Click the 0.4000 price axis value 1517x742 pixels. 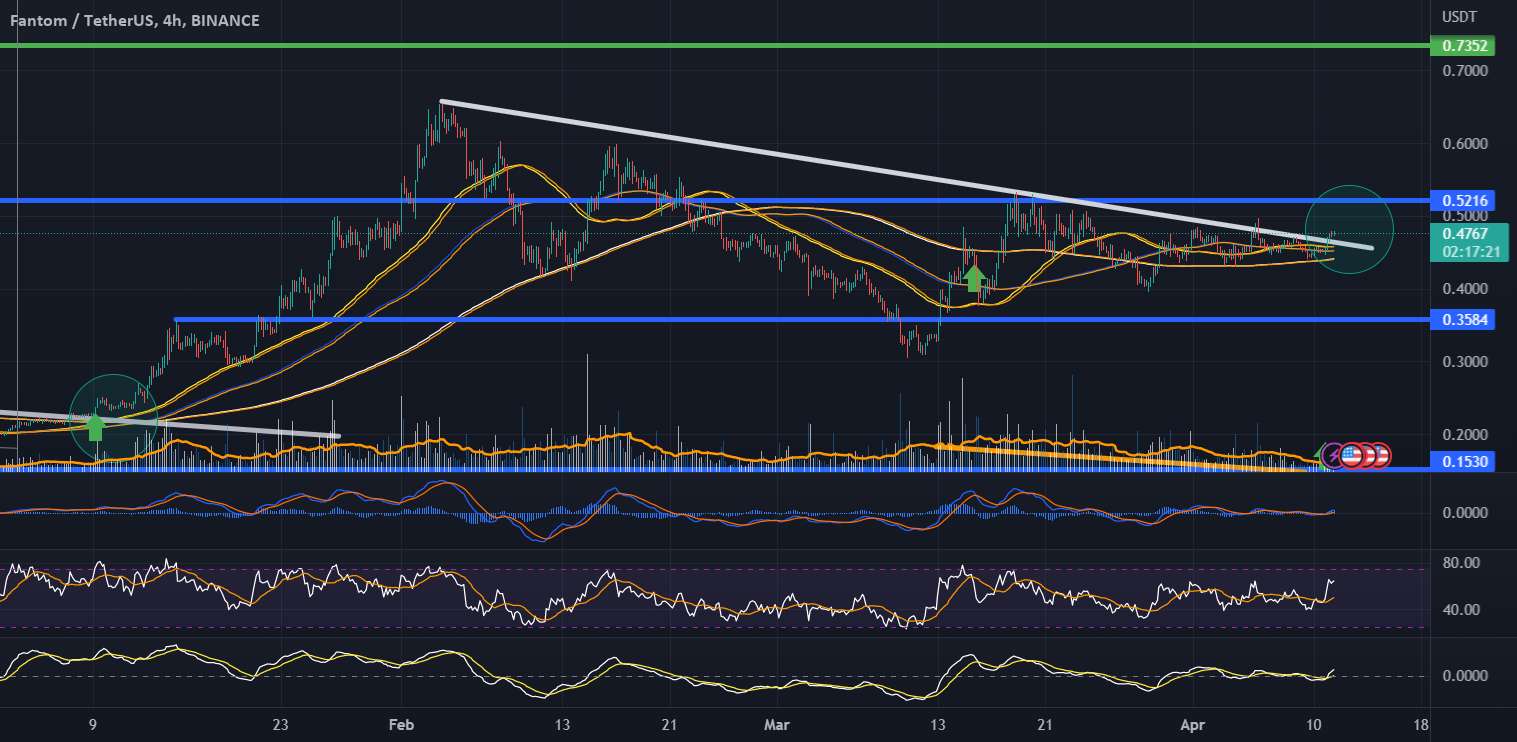coord(1464,289)
